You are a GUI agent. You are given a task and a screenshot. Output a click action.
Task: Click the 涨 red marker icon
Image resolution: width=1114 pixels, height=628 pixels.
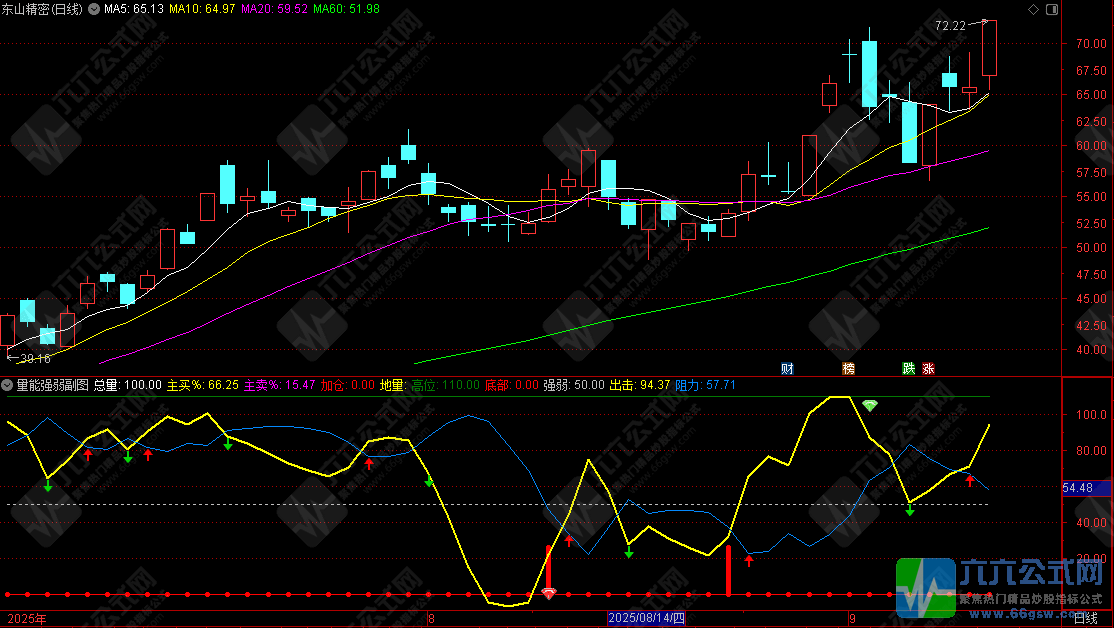(x=928, y=368)
